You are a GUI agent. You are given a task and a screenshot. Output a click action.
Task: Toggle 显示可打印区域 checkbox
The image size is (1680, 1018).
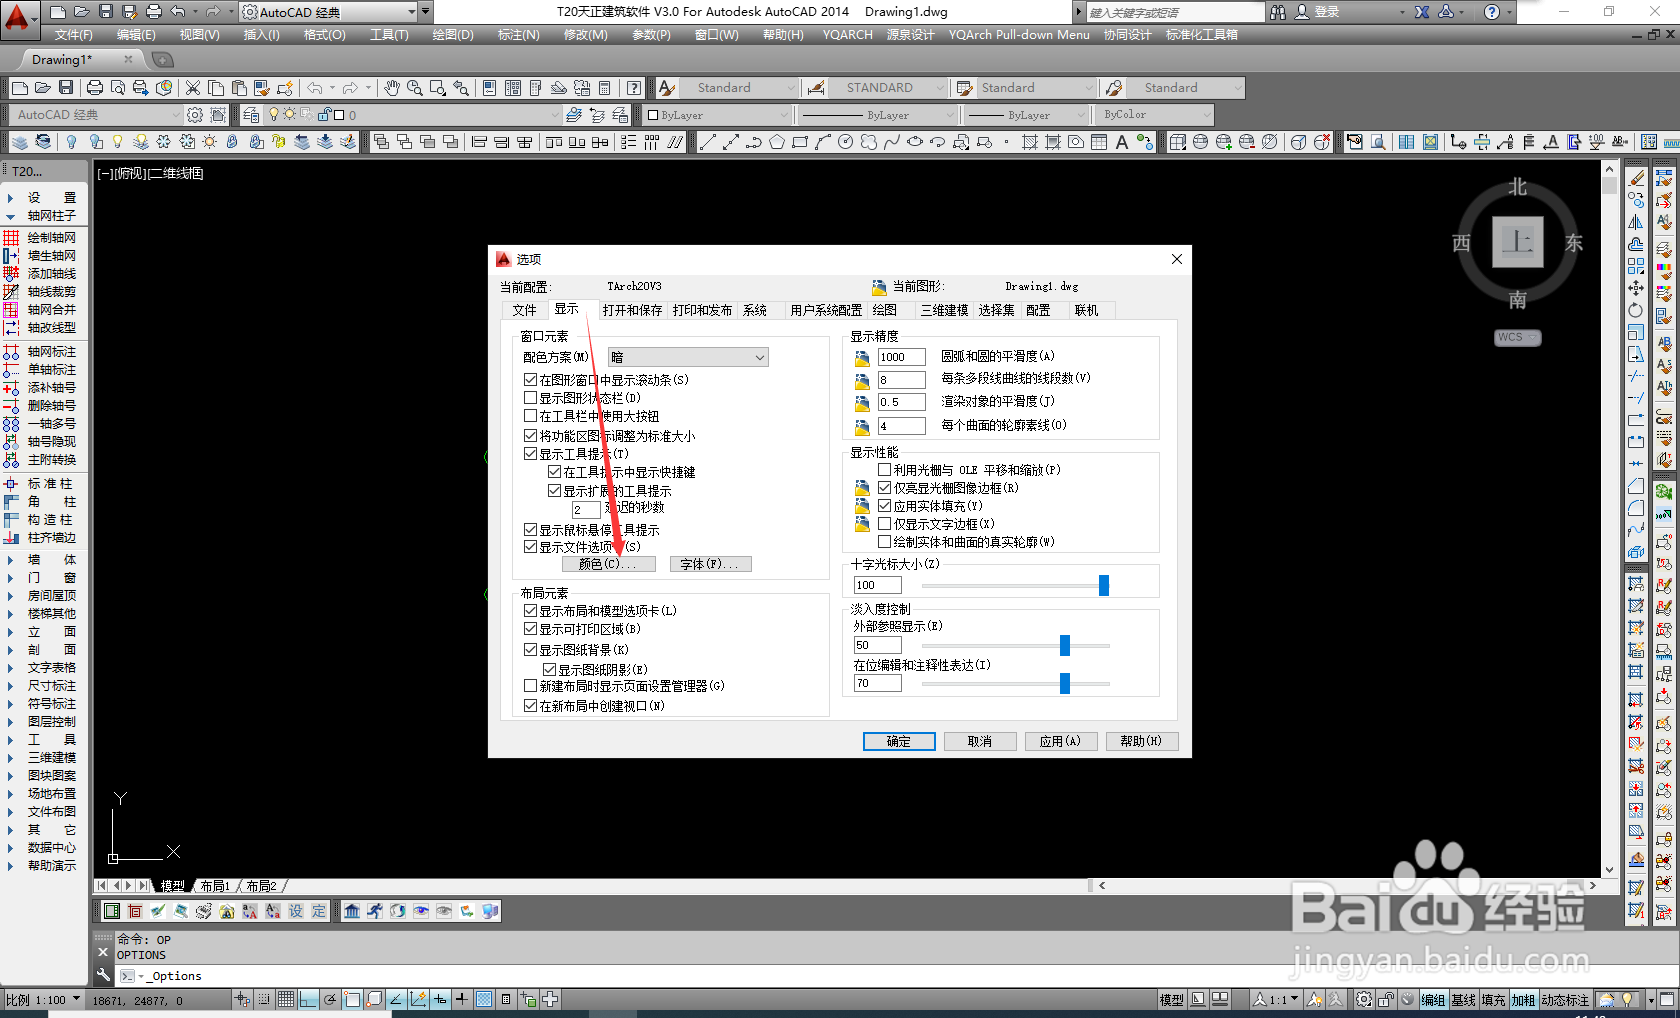[531, 629]
